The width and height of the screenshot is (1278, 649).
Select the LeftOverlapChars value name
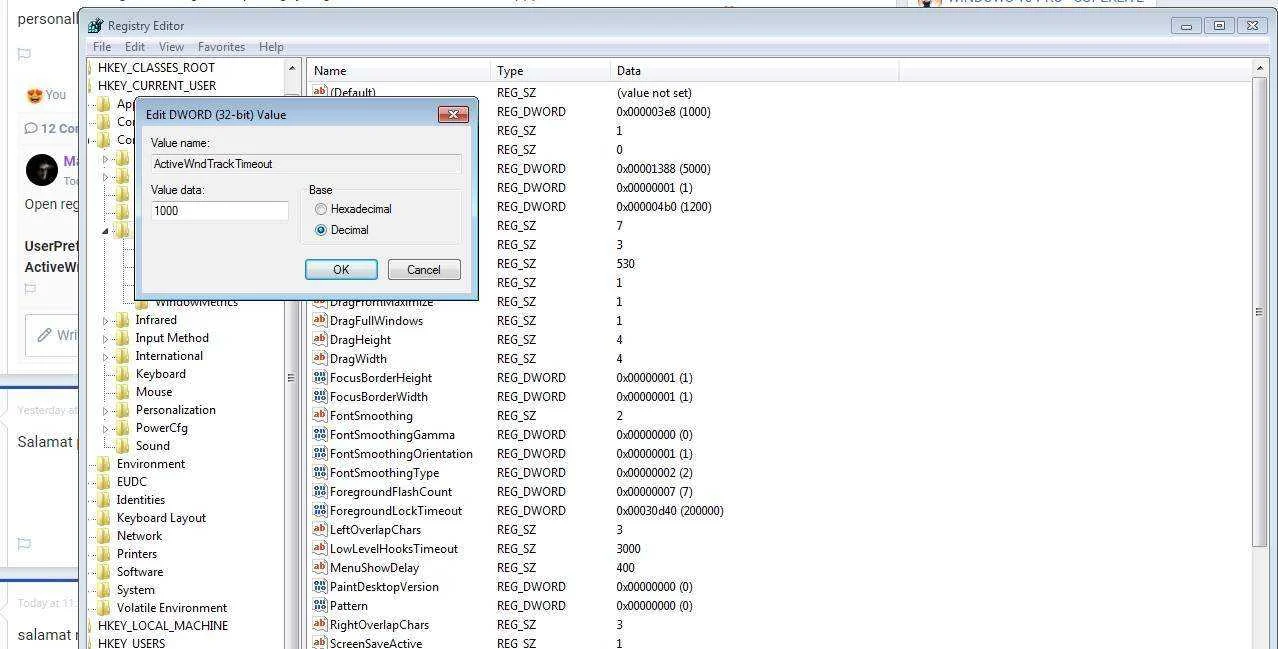pos(375,530)
